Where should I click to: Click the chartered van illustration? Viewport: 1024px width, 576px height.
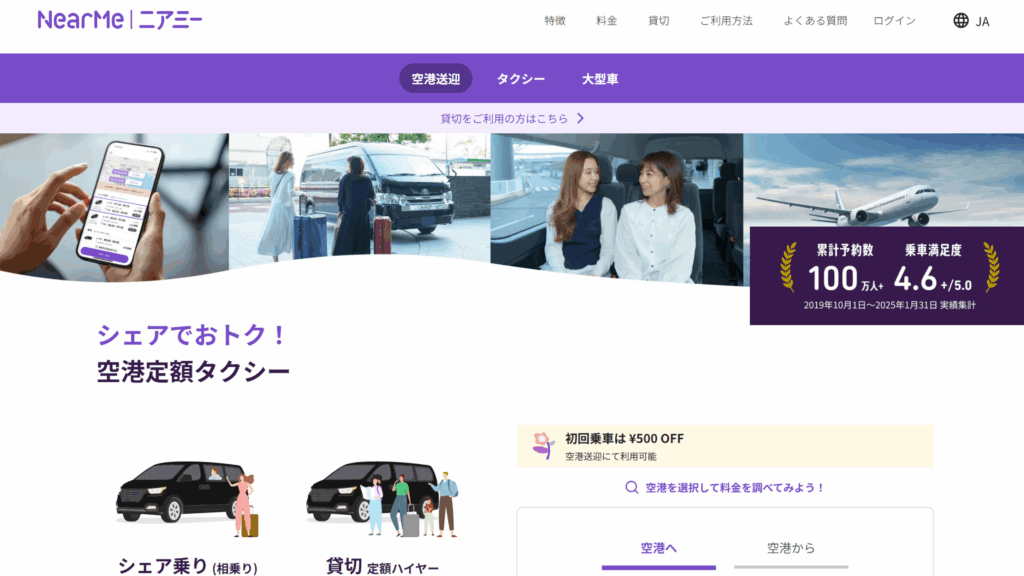pos(382,497)
